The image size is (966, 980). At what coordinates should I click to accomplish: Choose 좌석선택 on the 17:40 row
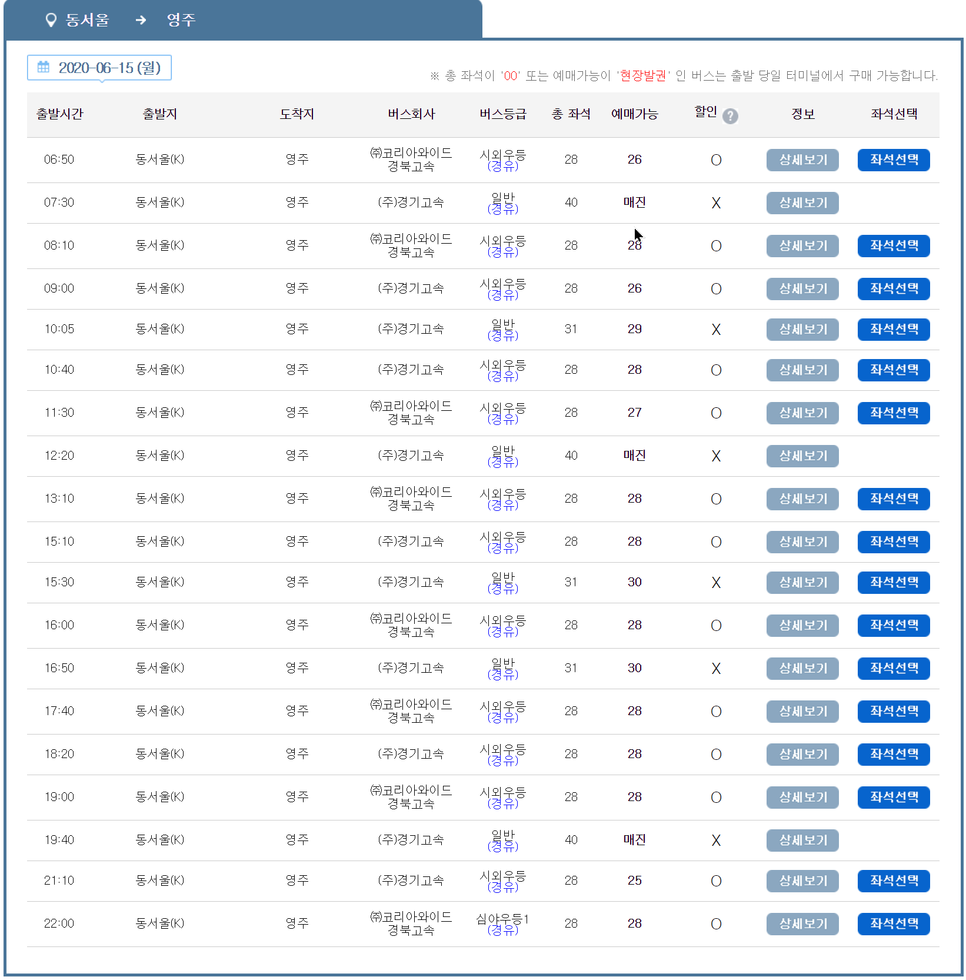click(894, 711)
